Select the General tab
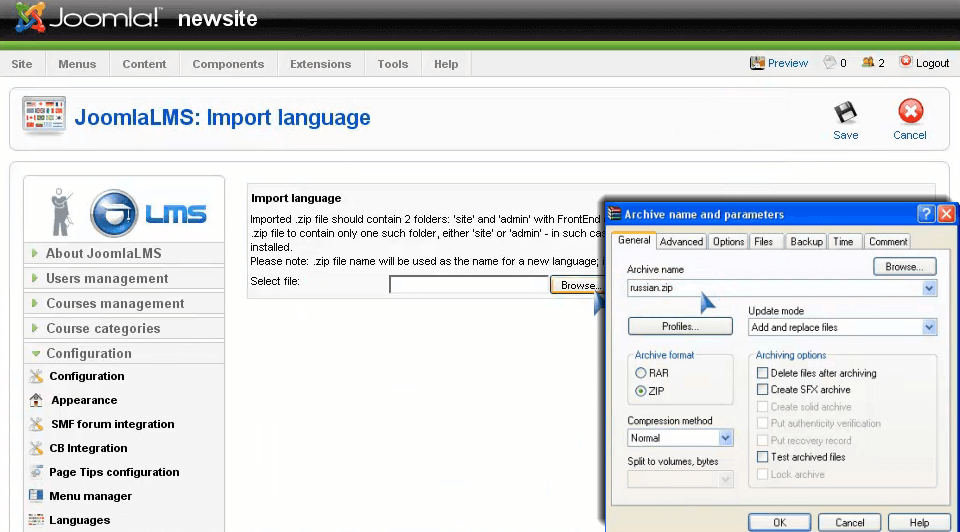The width and height of the screenshot is (960, 532). click(x=634, y=240)
